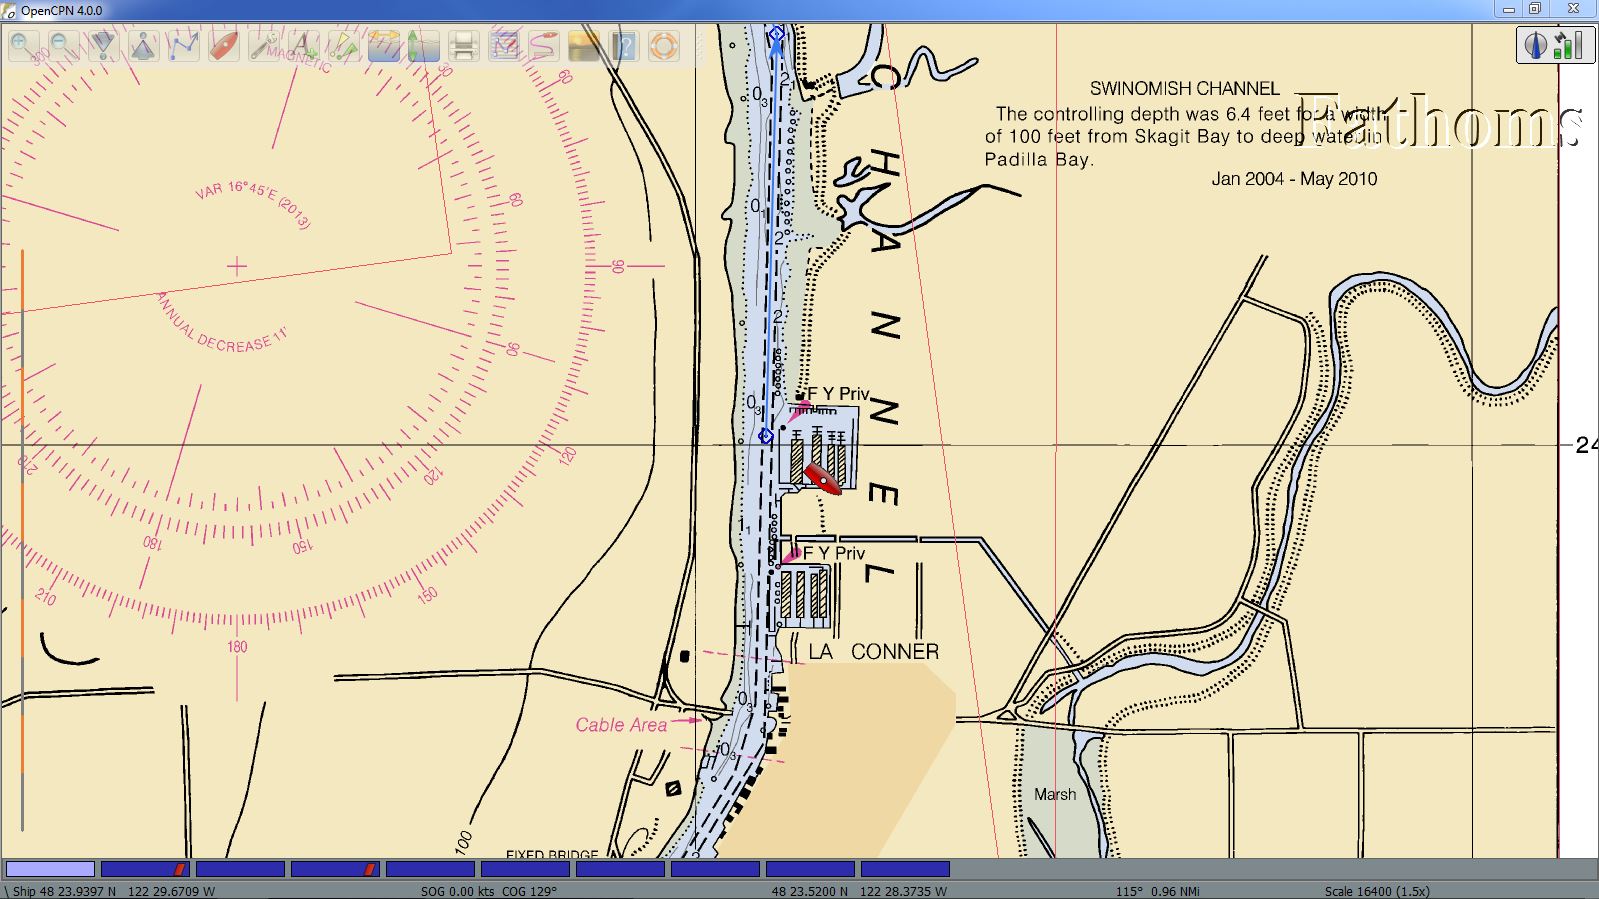The height and width of the screenshot is (899, 1599).
Task: Select the second chart bar segment with red mark
Action: tap(145, 869)
